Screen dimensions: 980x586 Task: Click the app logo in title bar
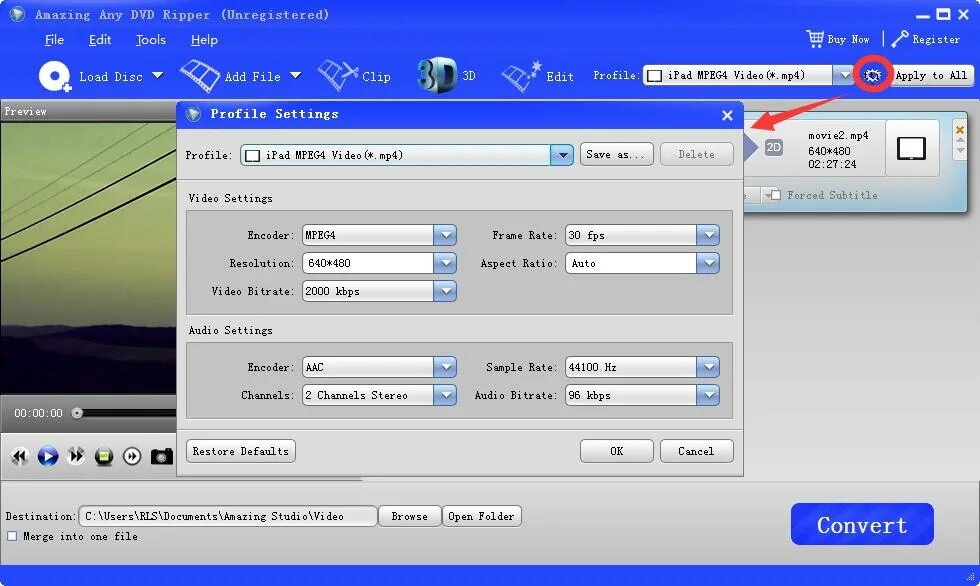18,14
